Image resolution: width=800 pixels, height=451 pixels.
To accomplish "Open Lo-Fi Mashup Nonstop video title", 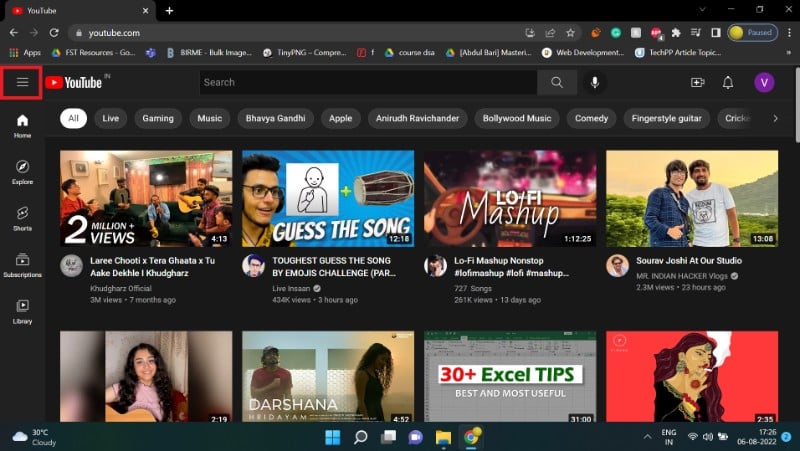I will point(511,267).
